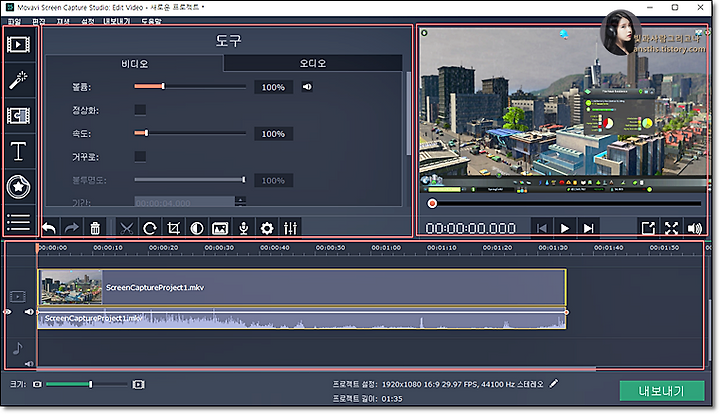
Task: Enable the 거꾸로 (reverse) checkbox
Action: [140, 157]
